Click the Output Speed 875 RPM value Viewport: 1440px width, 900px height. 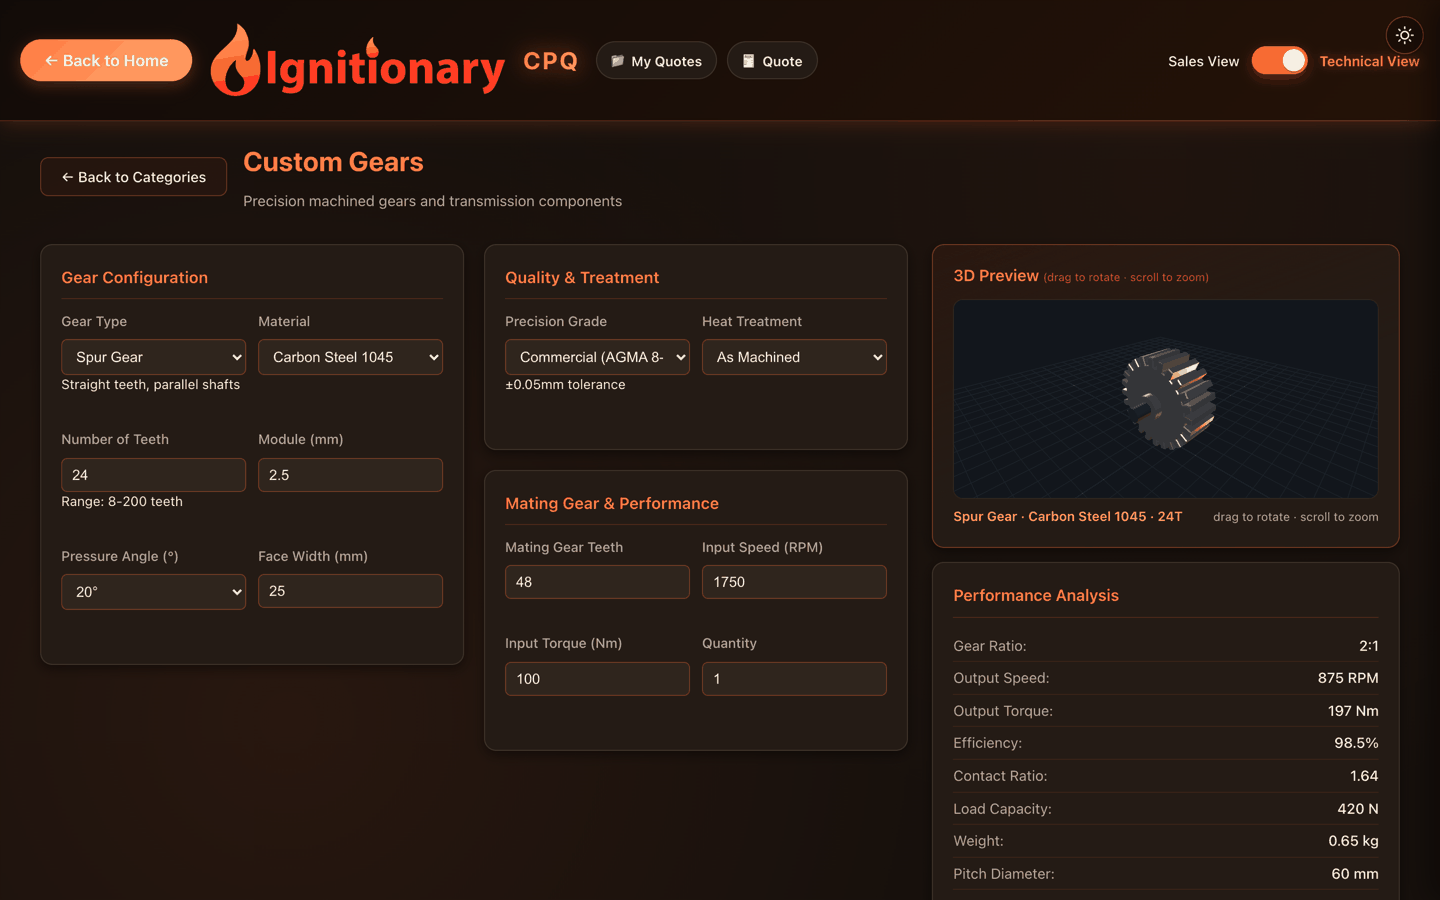coord(1348,678)
